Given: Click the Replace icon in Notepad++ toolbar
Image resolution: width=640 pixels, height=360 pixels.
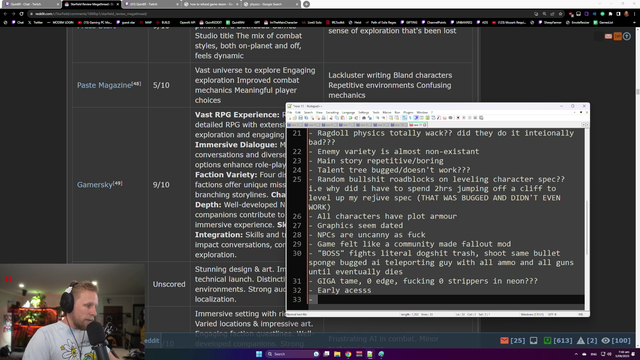Looking at the screenshot, I should click(370, 118).
